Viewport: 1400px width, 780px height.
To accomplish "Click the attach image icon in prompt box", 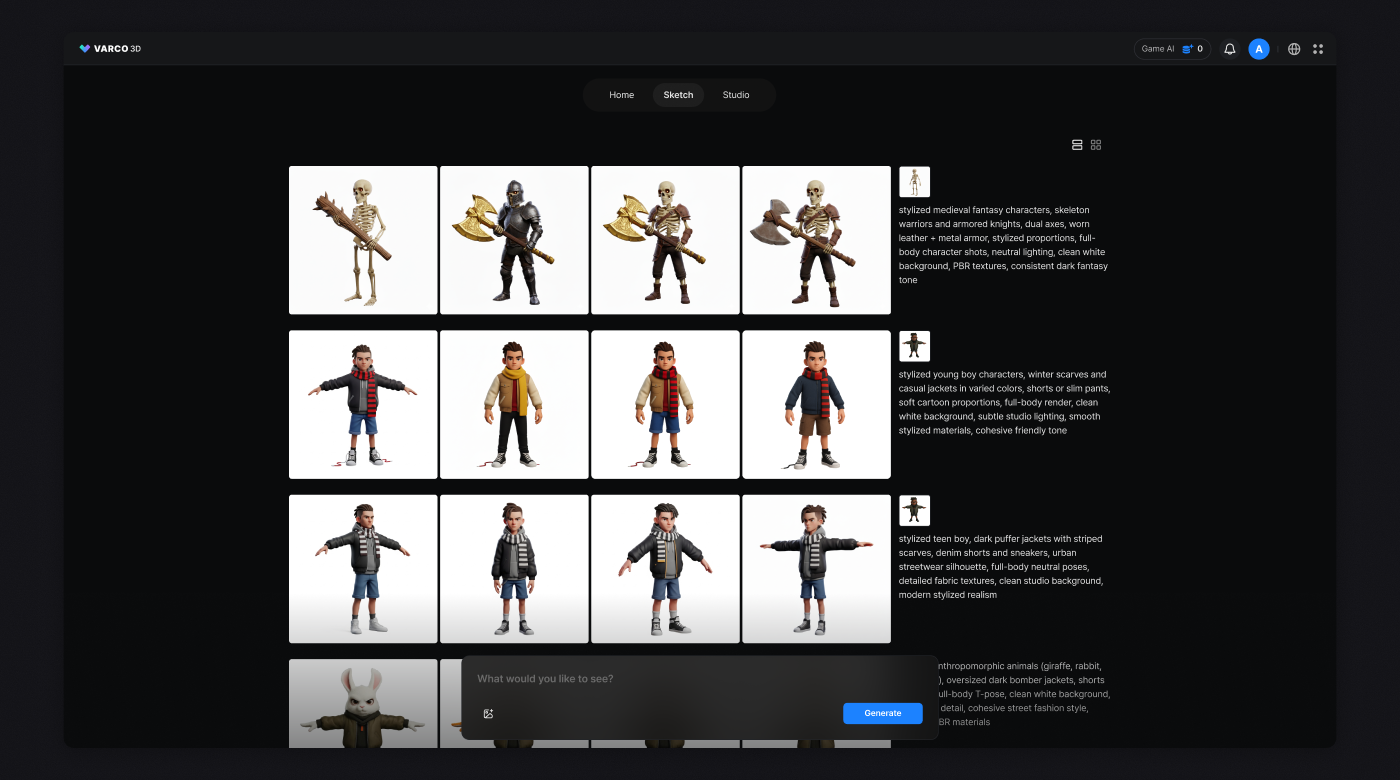I will (x=488, y=714).
